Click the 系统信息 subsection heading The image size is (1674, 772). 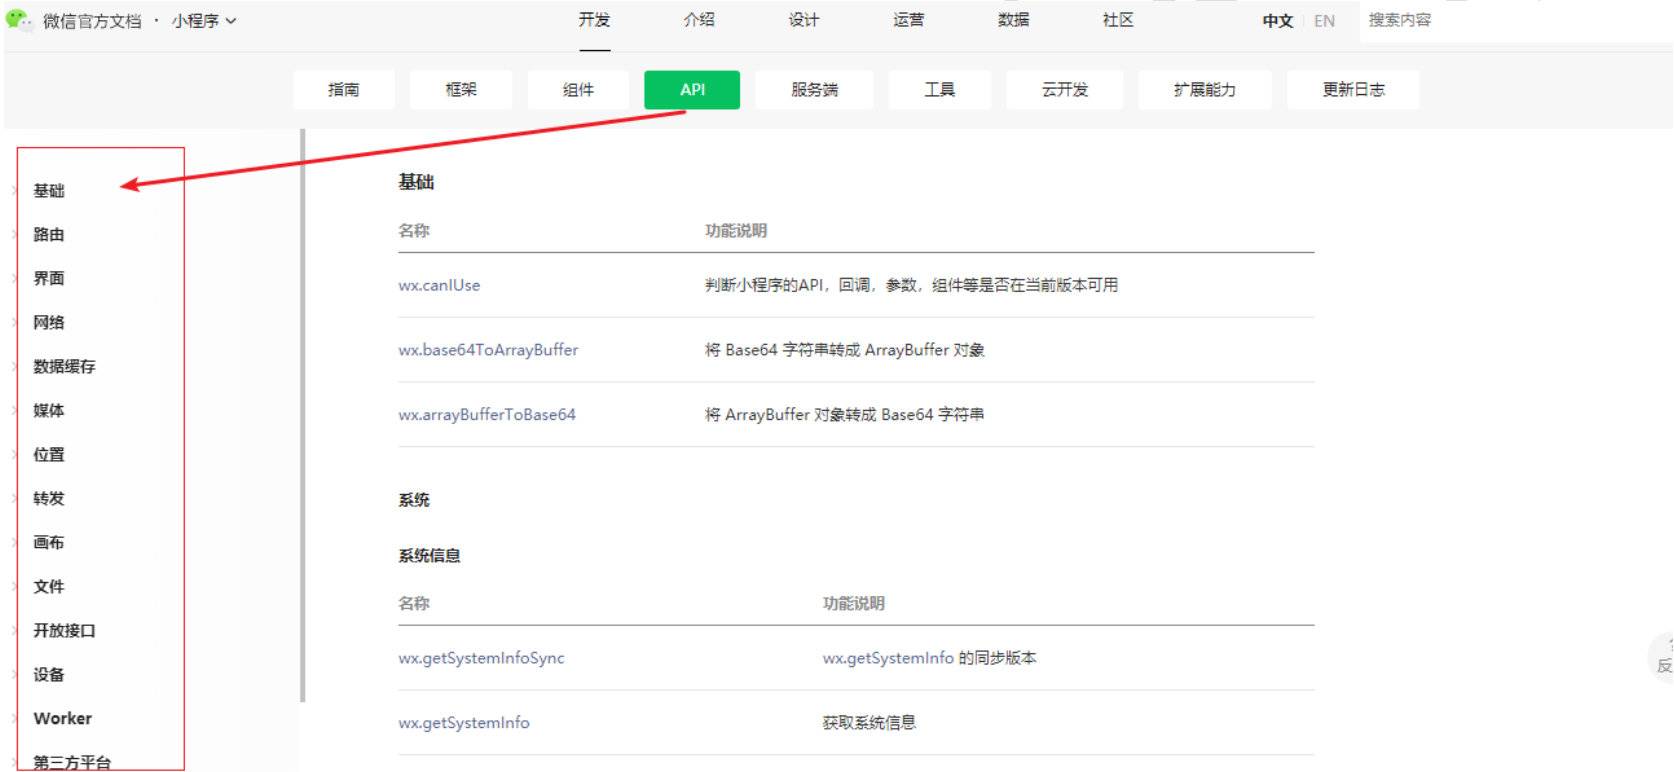pyautogui.click(x=429, y=556)
